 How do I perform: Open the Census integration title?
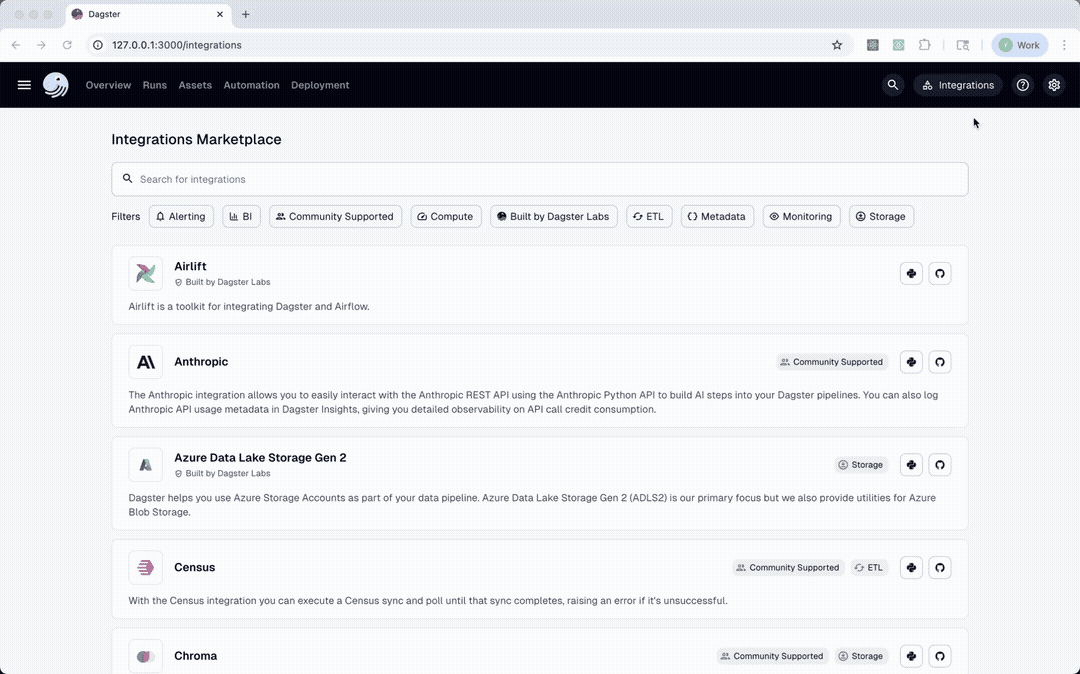tap(194, 567)
